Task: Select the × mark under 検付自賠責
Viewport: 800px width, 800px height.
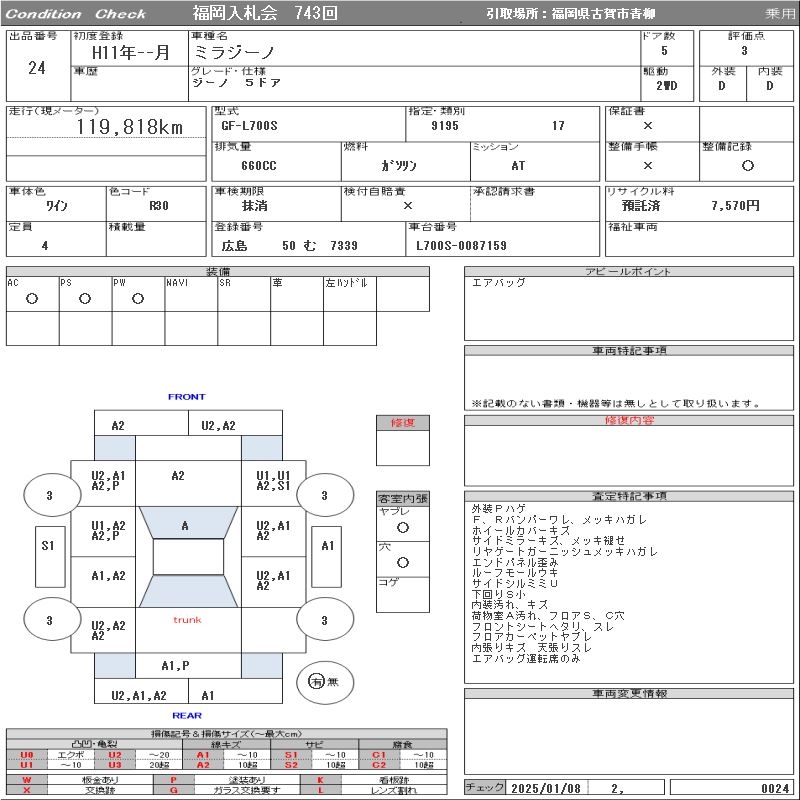Action: tap(408, 205)
